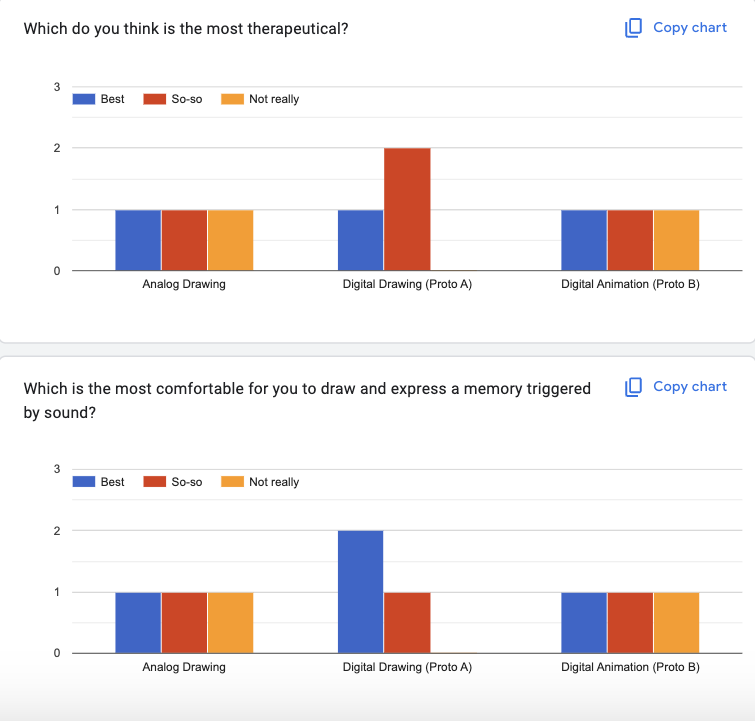Click "Digital Animation (Proto B)" label in comfortable chart

630,667
